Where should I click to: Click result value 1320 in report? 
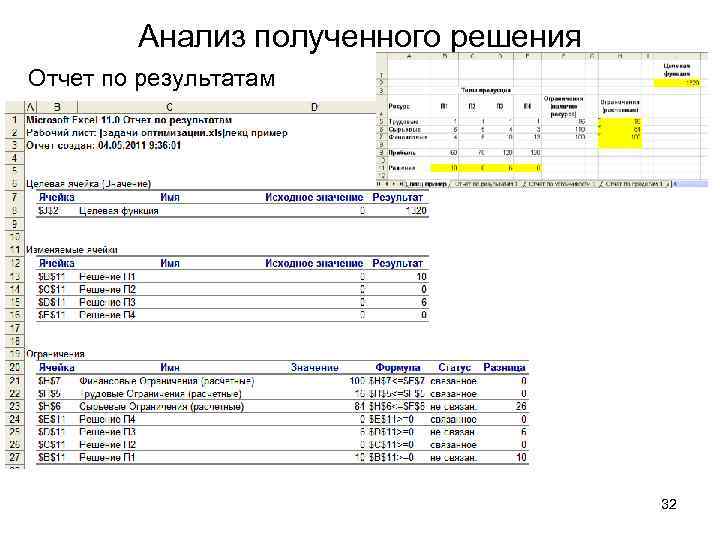pyautogui.click(x=416, y=211)
